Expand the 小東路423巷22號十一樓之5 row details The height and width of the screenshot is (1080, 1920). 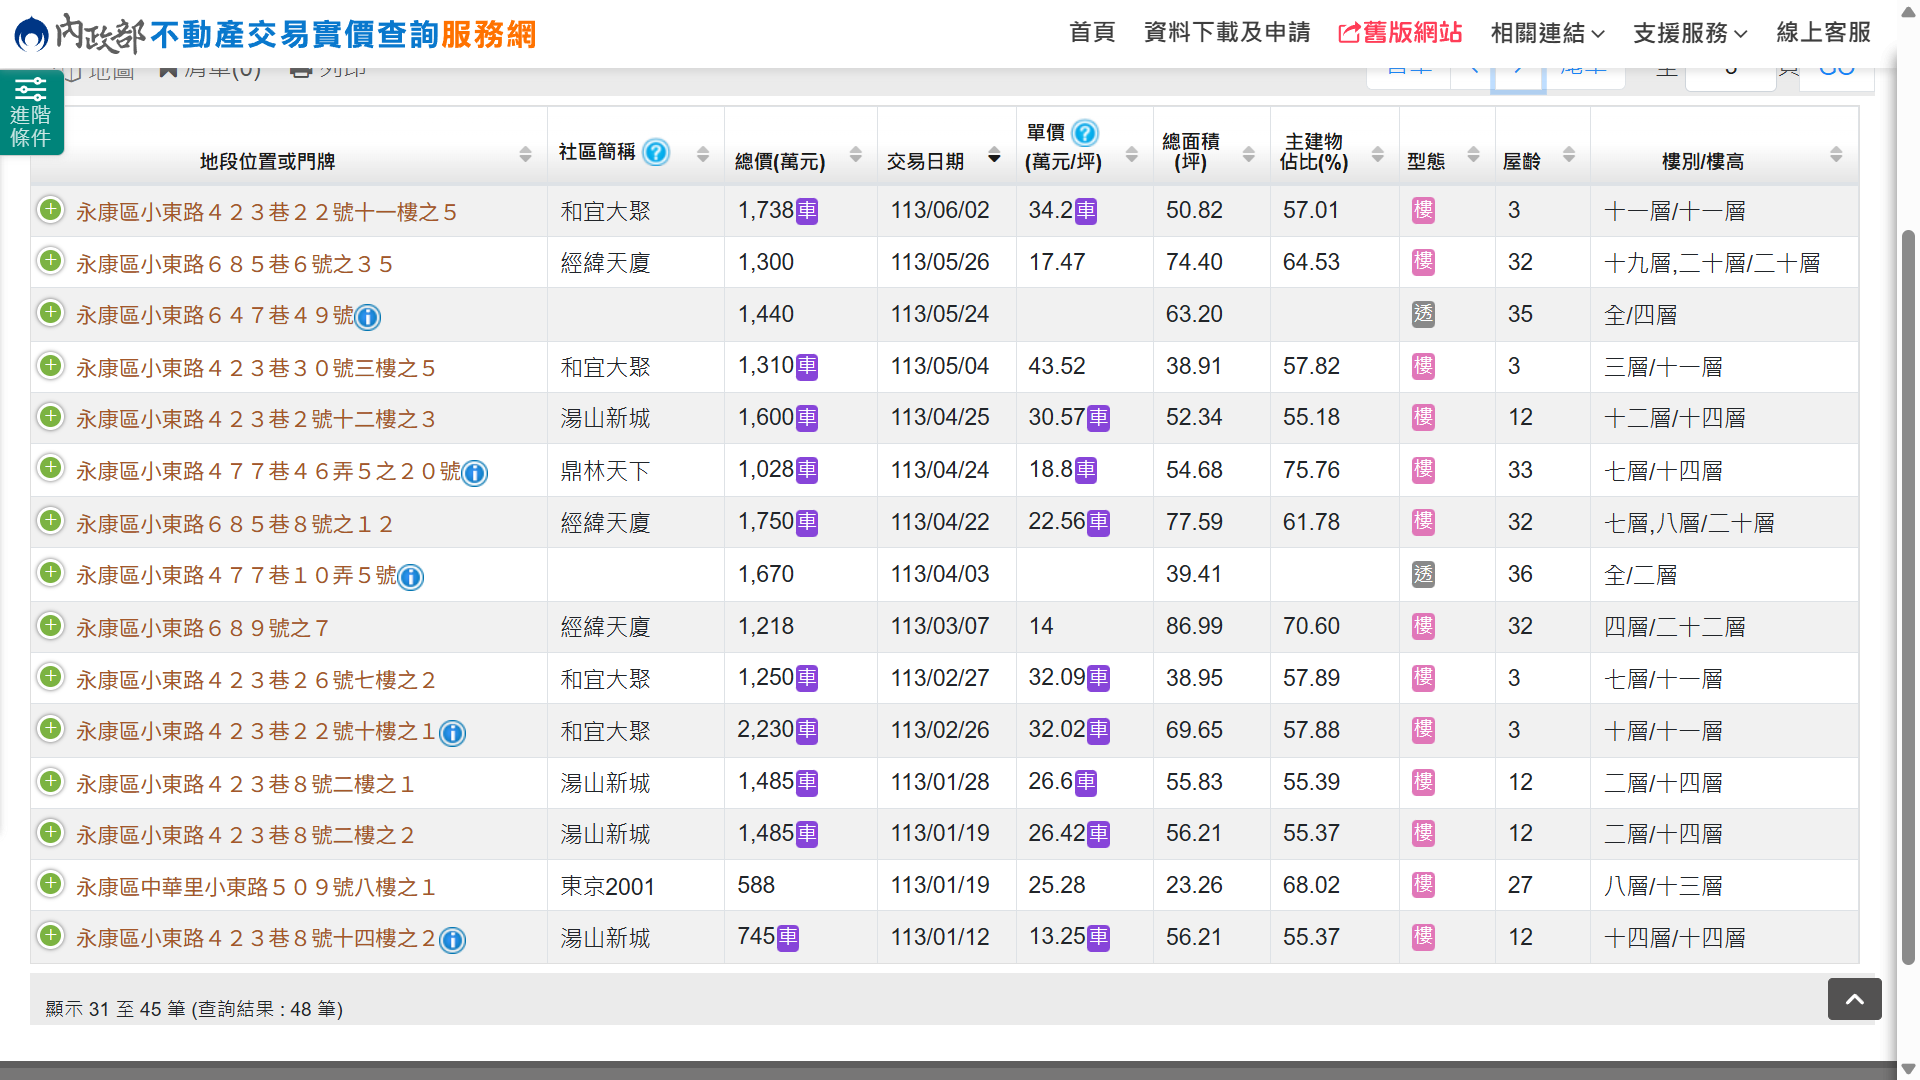[x=51, y=210]
